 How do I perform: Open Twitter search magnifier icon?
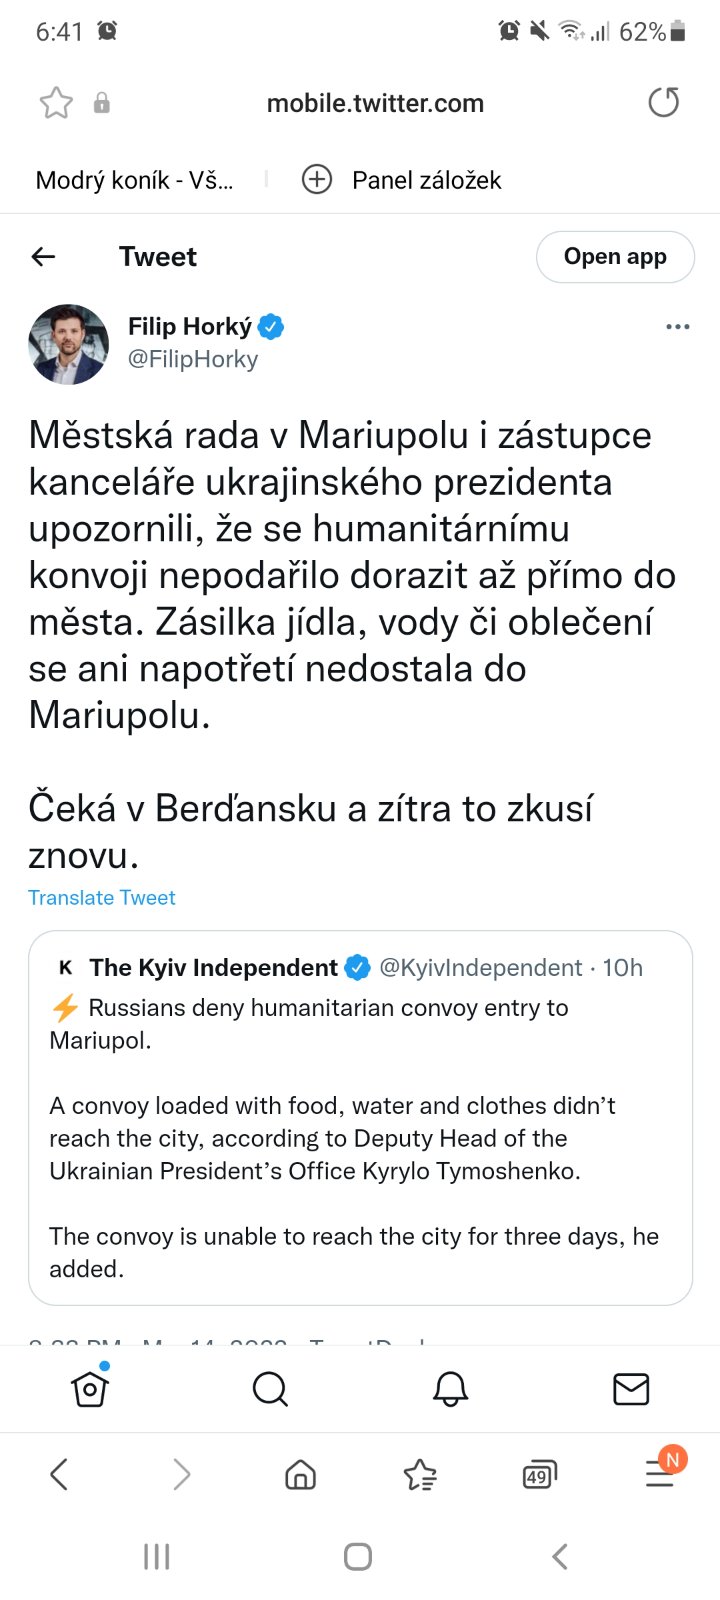coord(270,1388)
